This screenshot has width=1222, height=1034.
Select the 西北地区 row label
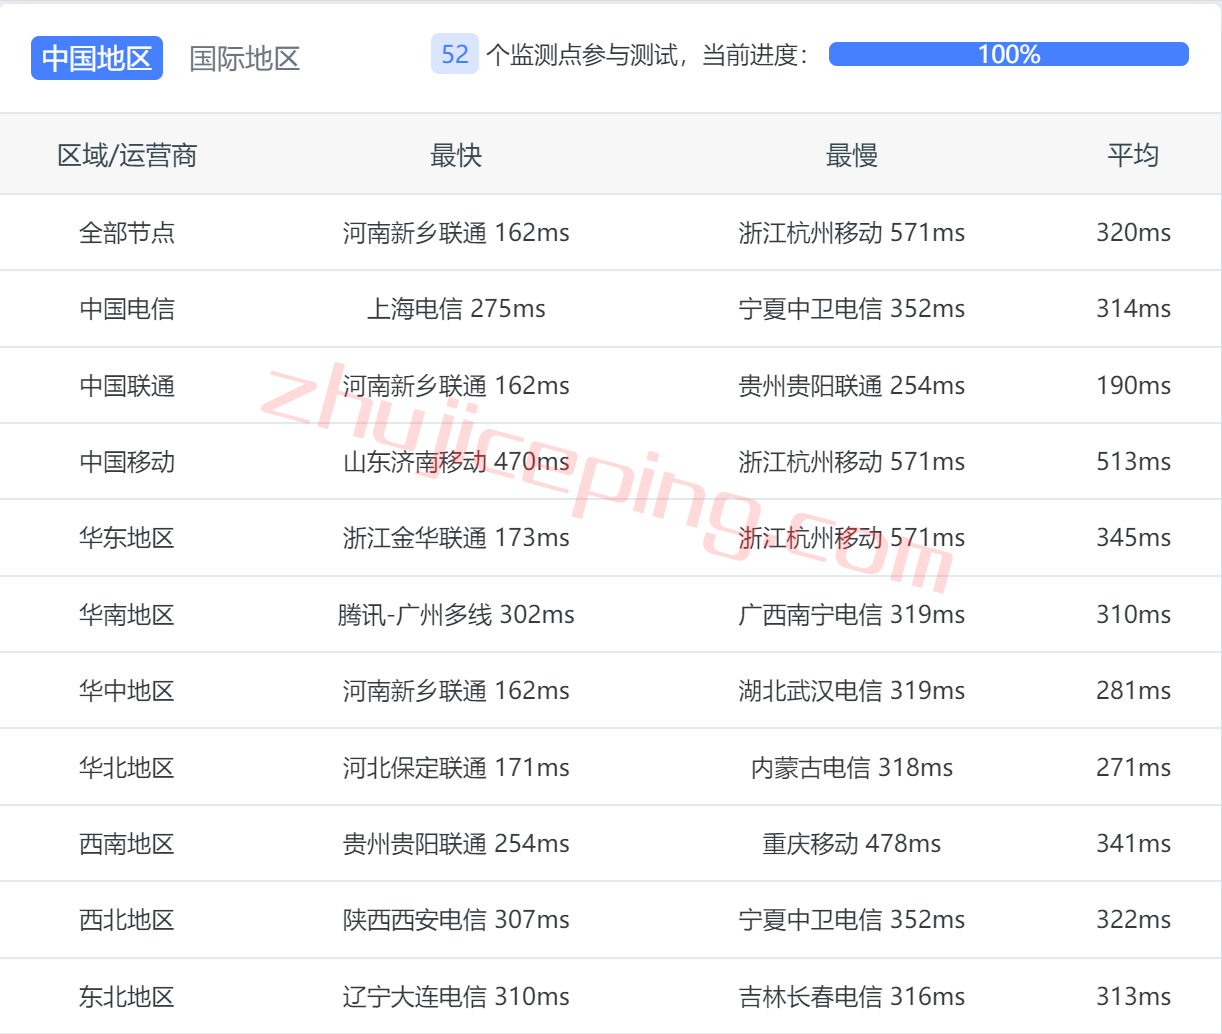[x=127, y=919]
